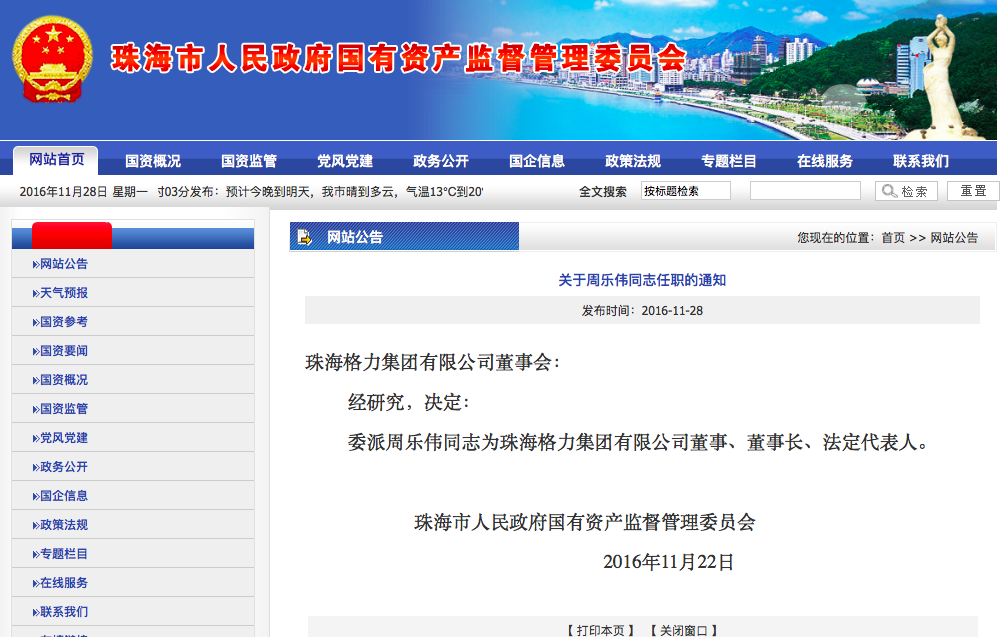Click the magnifier icon in 检索 button
The width and height of the screenshot is (1007, 637).
point(889,191)
